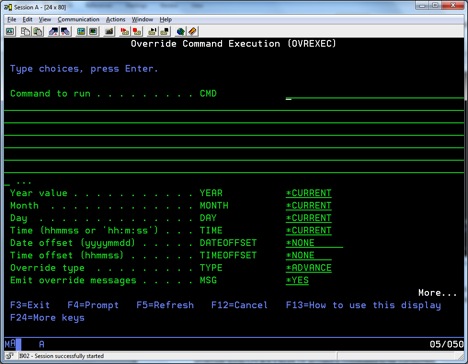The height and width of the screenshot is (364, 468).
Task: Select the TYPE field showing *ADVANCE
Action: point(309,268)
